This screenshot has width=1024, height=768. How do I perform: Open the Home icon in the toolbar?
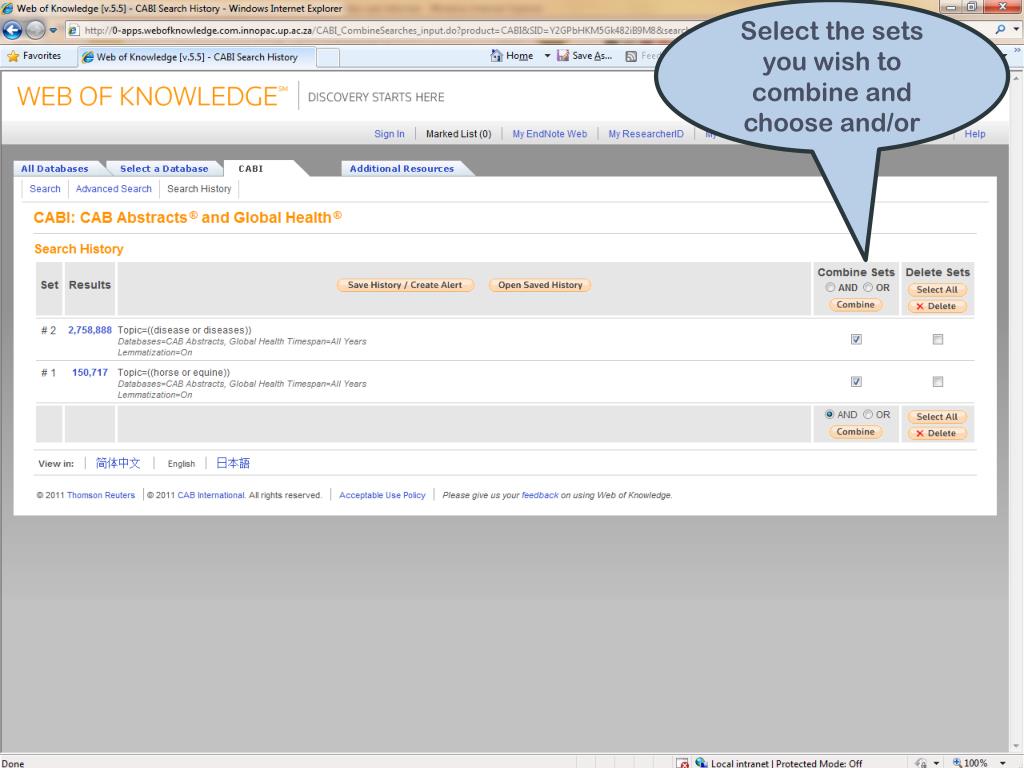pos(497,56)
